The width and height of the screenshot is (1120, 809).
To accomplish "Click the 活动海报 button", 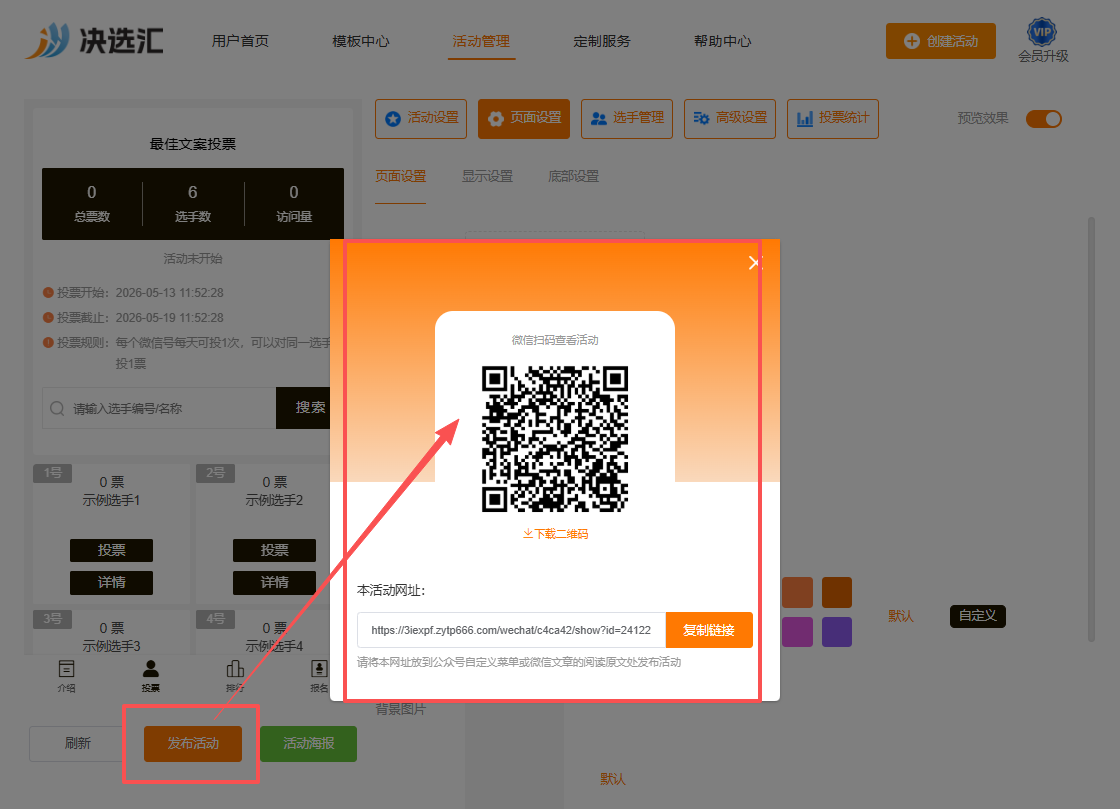I will point(309,744).
